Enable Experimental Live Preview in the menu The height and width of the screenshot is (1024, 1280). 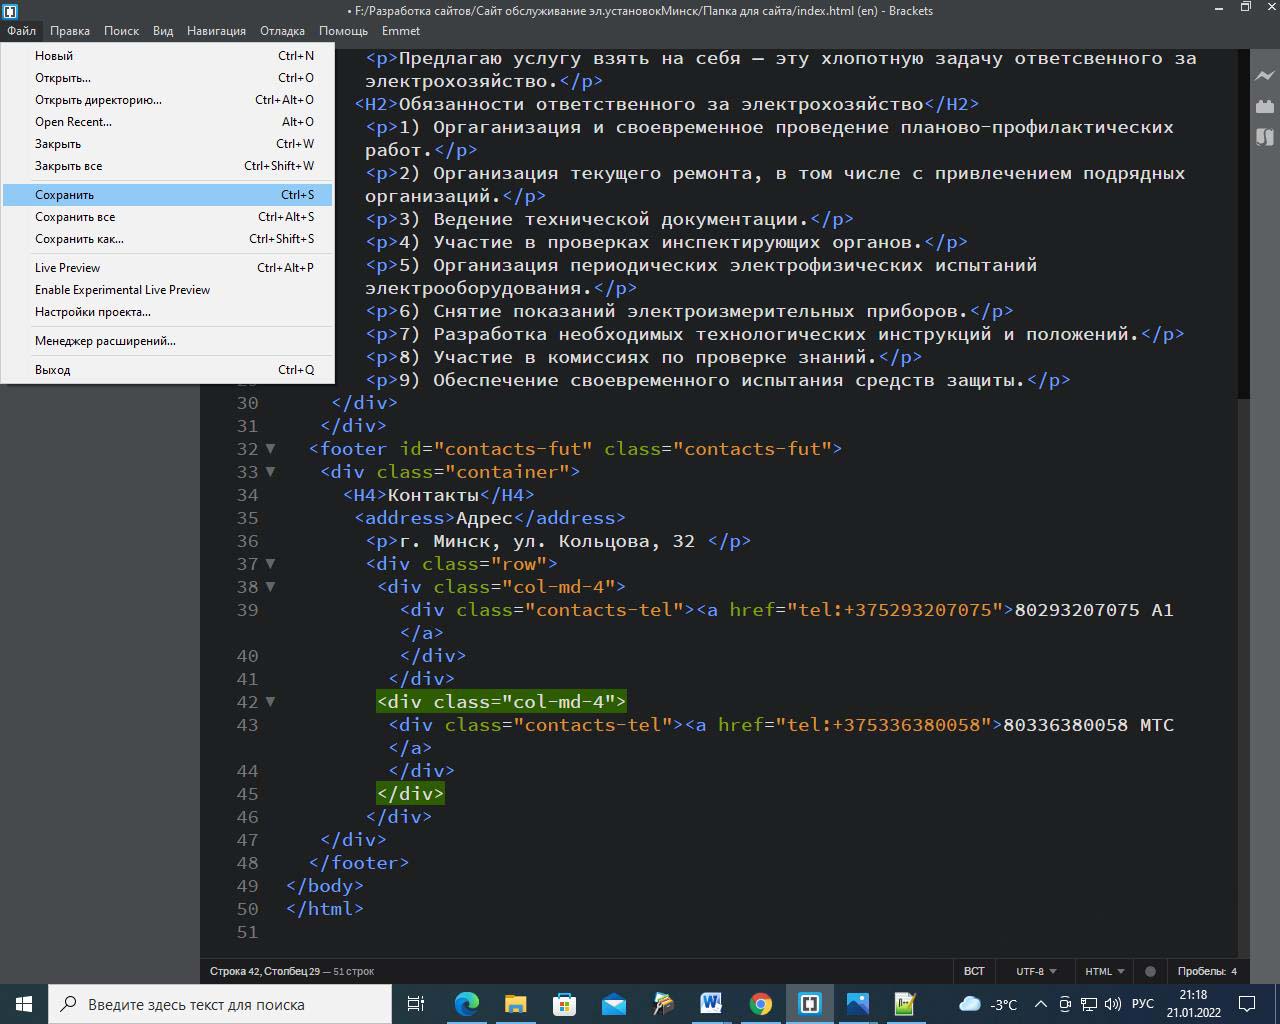click(x=122, y=290)
